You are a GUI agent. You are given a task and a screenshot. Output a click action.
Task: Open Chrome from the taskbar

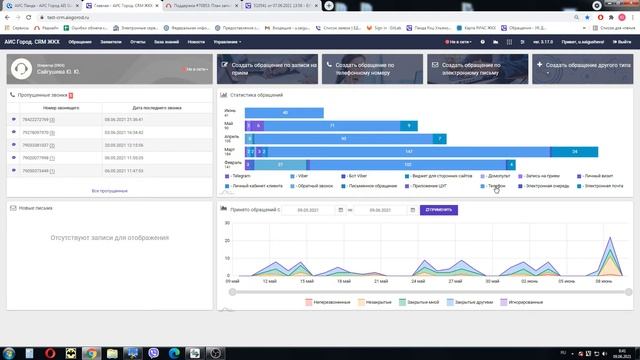[x=91, y=353]
